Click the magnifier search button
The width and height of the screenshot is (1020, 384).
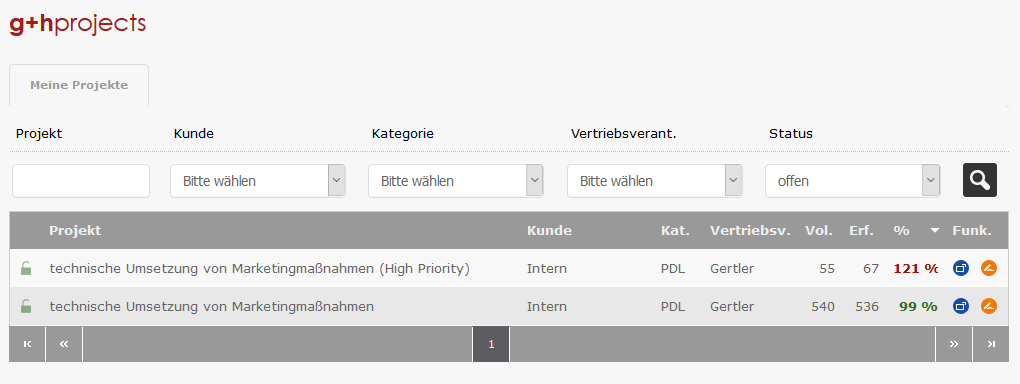(x=980, y=180)
